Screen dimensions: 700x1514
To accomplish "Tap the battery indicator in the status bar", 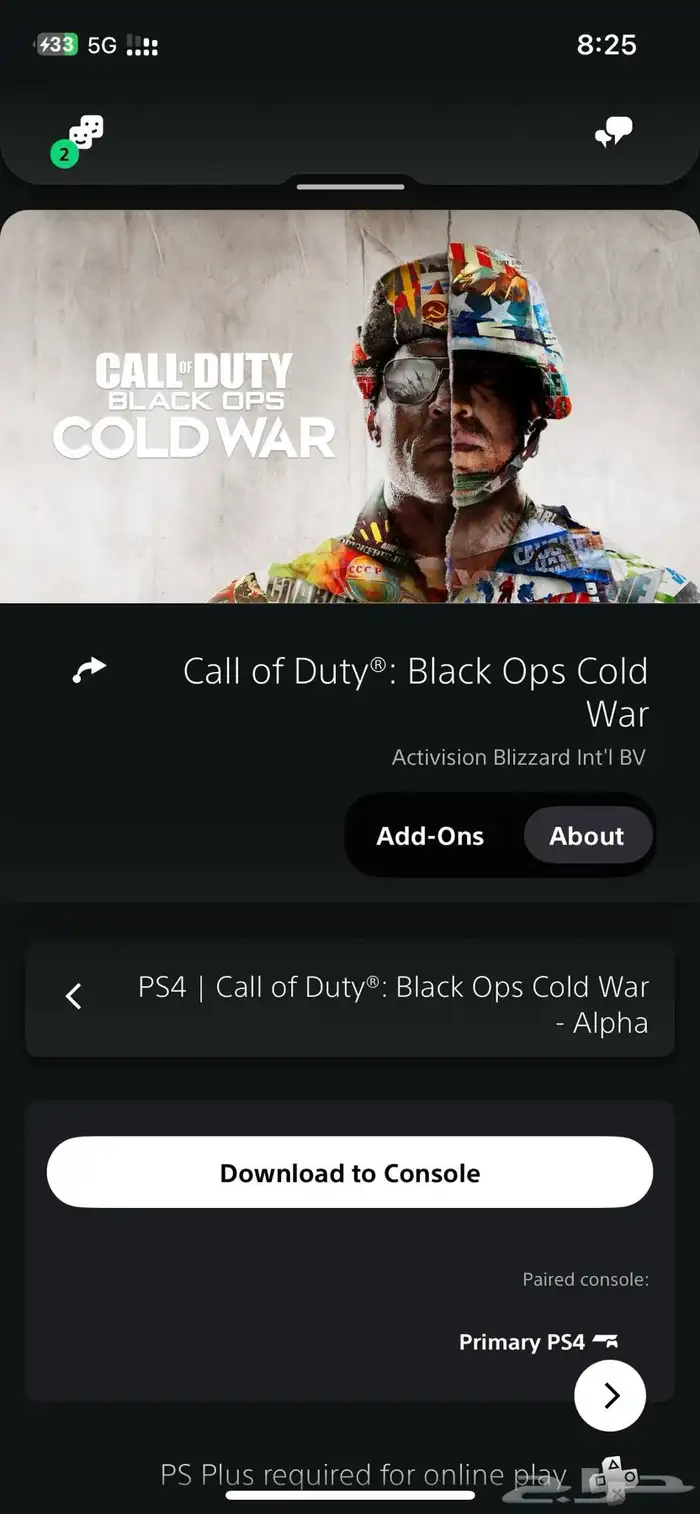I will tap(56, 44).
